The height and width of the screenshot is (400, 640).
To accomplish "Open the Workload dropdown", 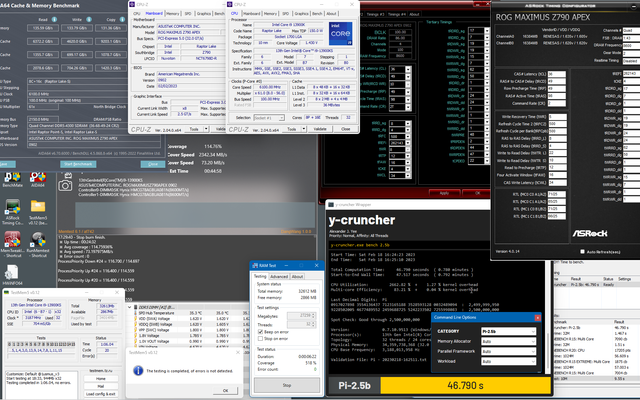I will click(x=508, y=361).
